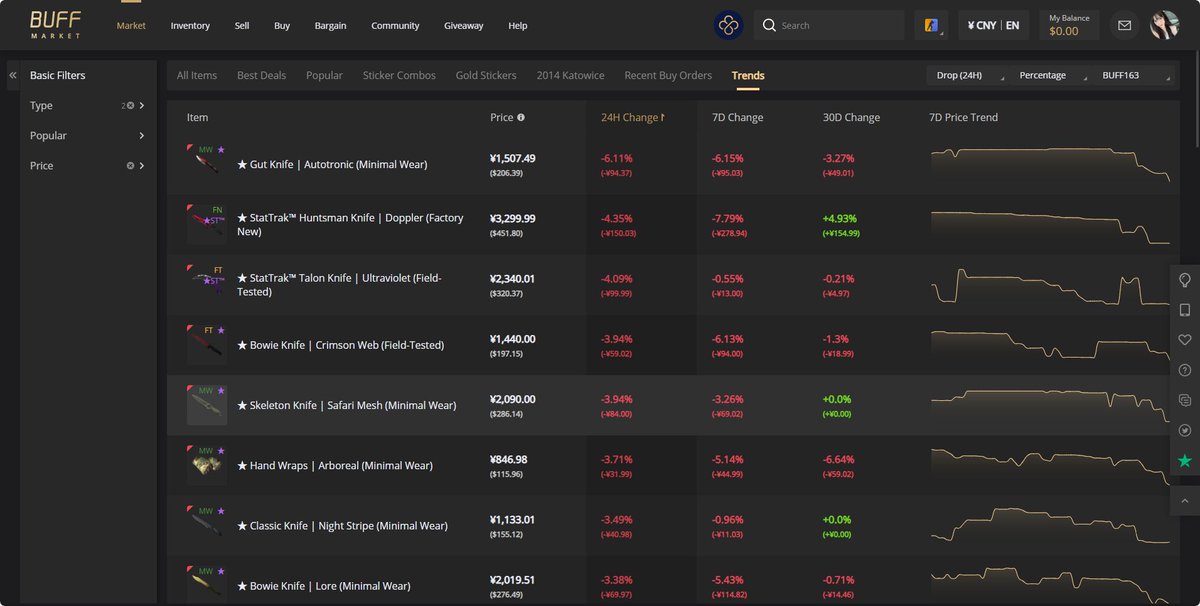Click the lightbulb tips icon in side rail
The width and height of the screenshot is (1200, 606).
1185,280
